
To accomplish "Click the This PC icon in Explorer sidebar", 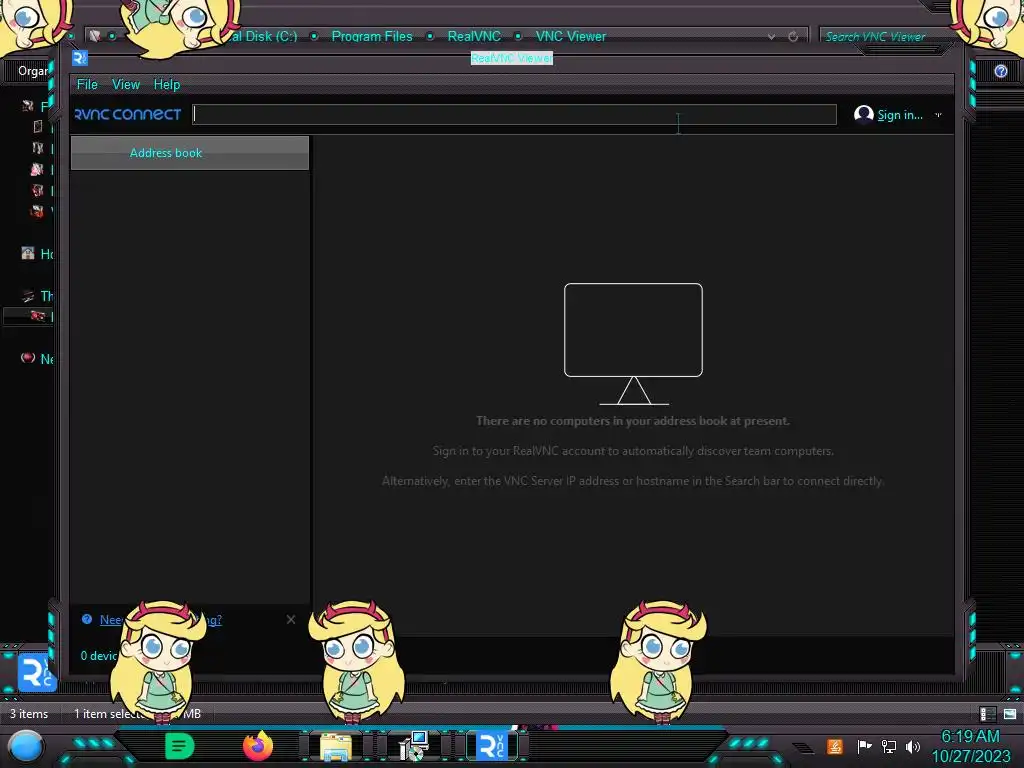I will (27, 296).
